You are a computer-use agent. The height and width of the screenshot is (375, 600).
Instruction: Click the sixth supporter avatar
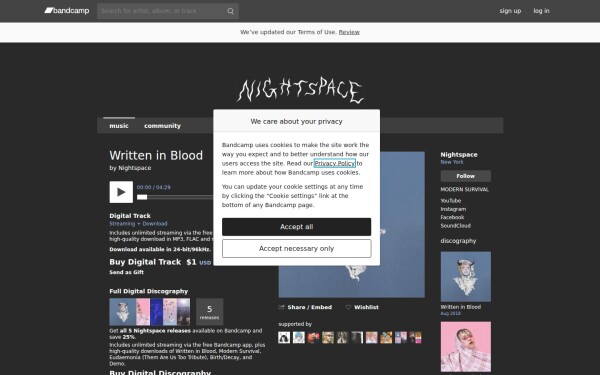(357, 338)
